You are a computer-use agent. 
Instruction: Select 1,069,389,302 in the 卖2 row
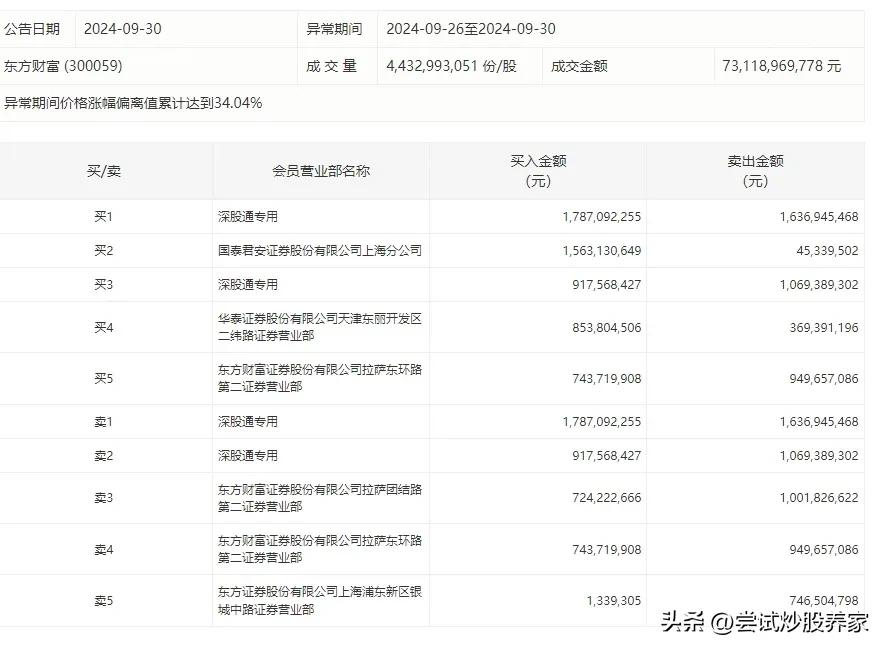click(x=819, y=455)
